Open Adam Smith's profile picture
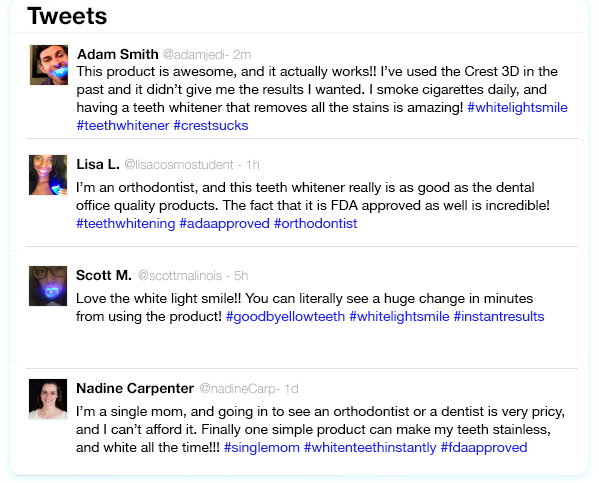 49,65
